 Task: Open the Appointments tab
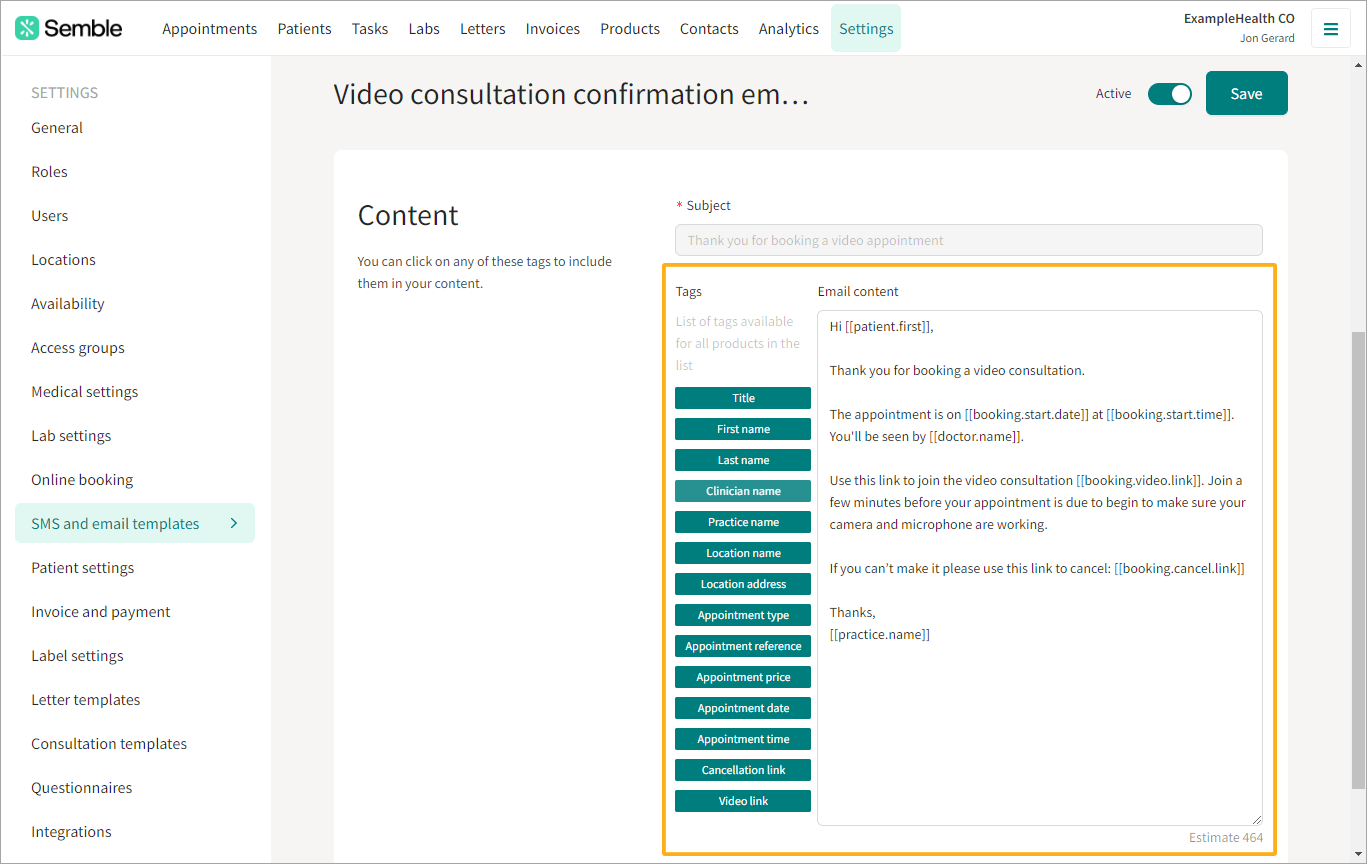pyautogui.click(x=210, y=28)
